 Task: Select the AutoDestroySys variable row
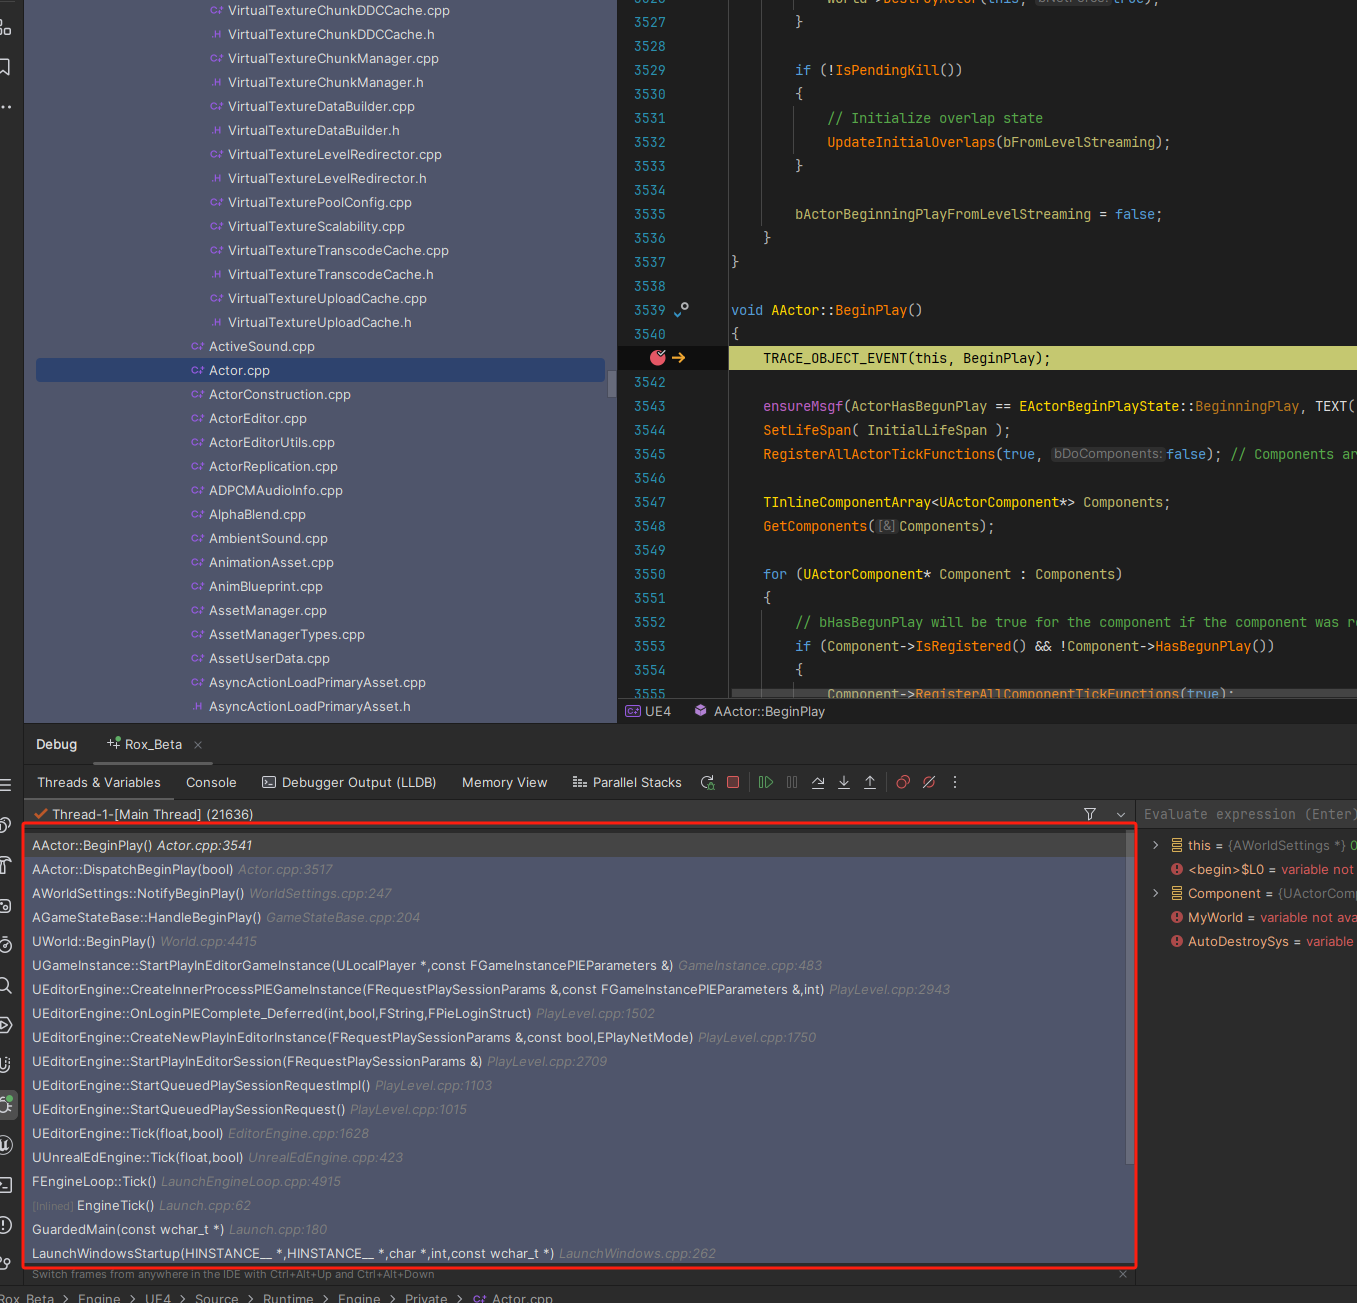click(x=1263, y=941)
